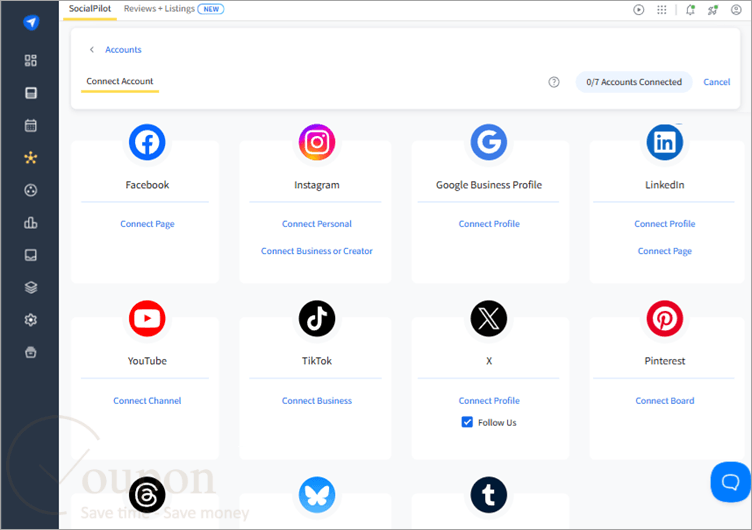Uncheck the Follow Us checkbox
Image resolution: width=752 pixels, height=530 pixels.
point(467,422)
